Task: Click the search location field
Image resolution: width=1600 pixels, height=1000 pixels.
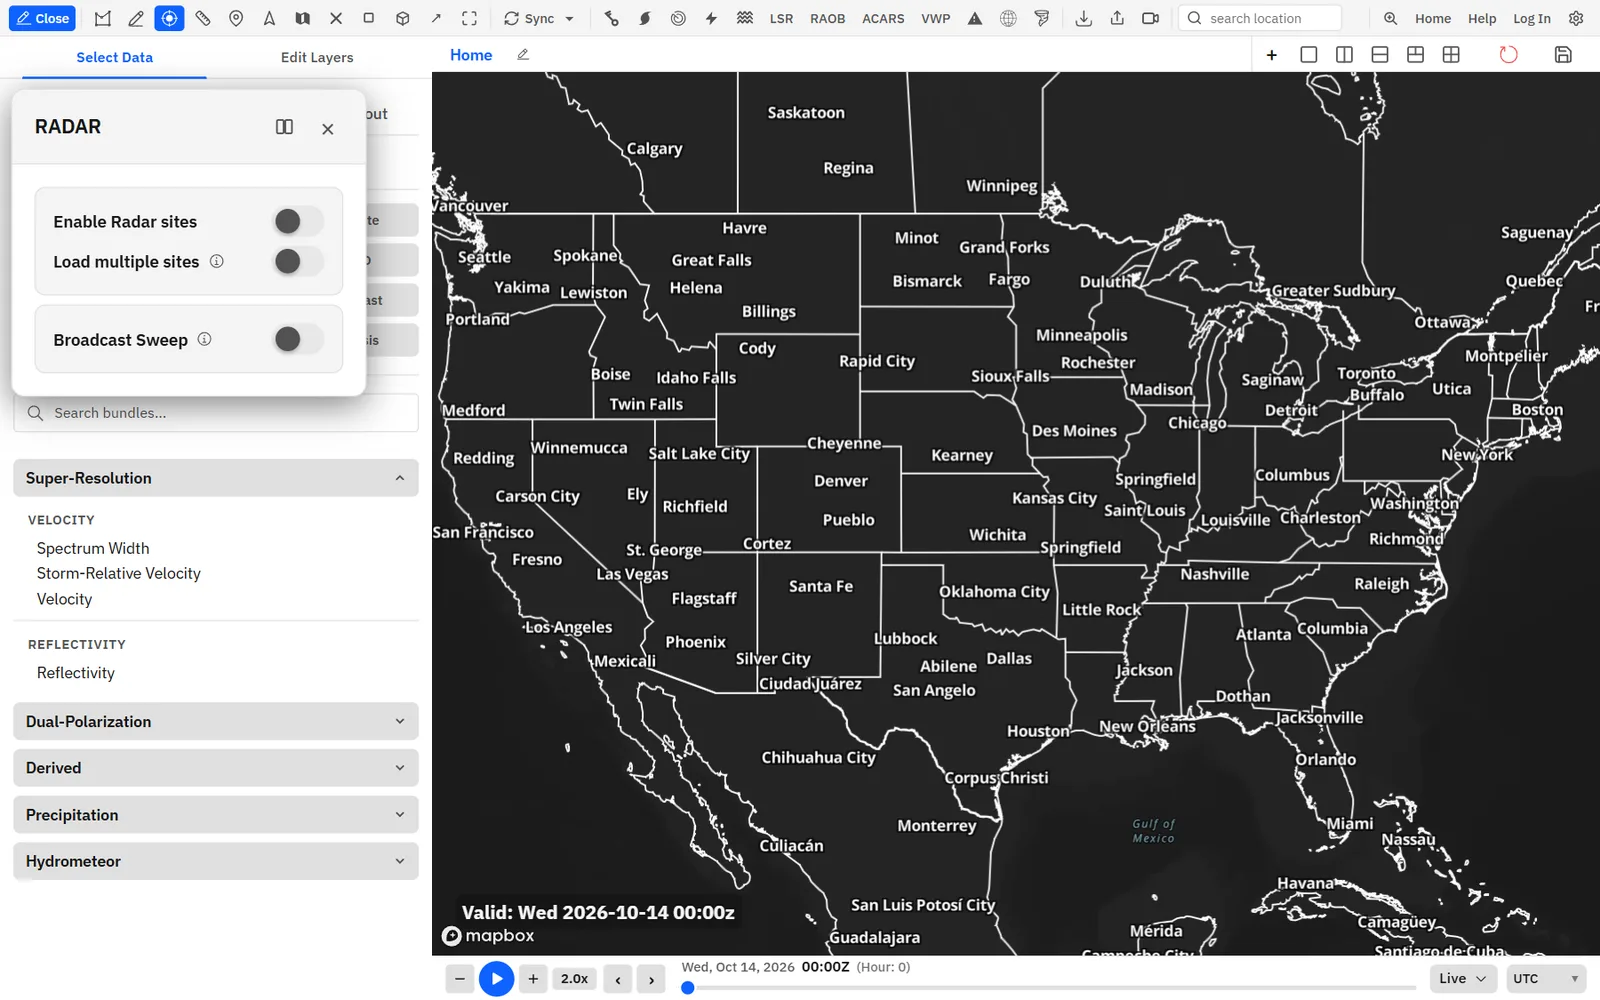Action: [1261, 18]
